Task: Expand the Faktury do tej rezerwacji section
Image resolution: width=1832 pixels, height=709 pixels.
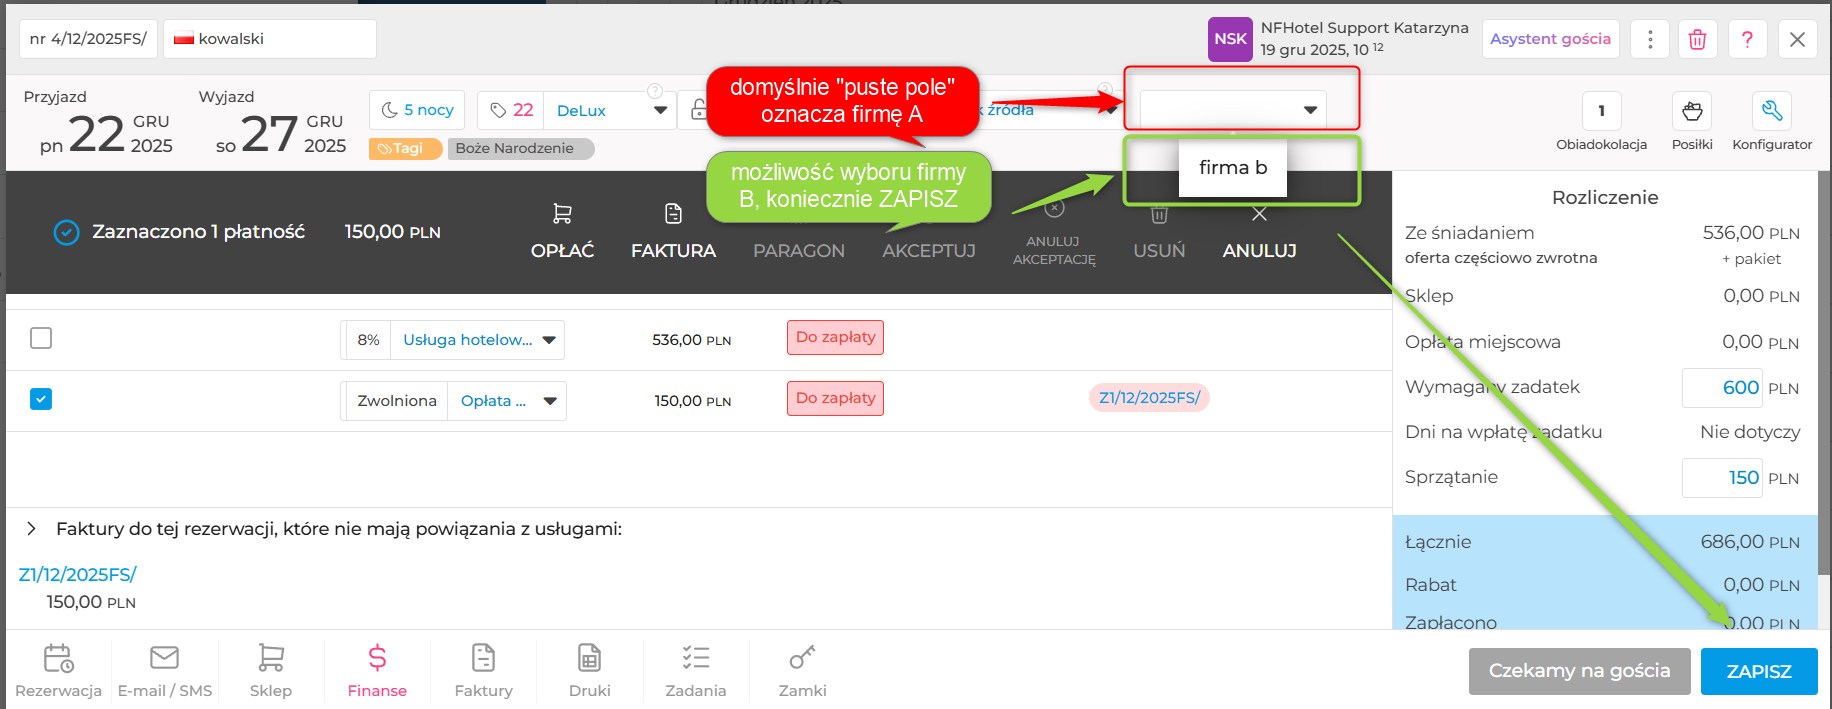Action: coord(31,528)
